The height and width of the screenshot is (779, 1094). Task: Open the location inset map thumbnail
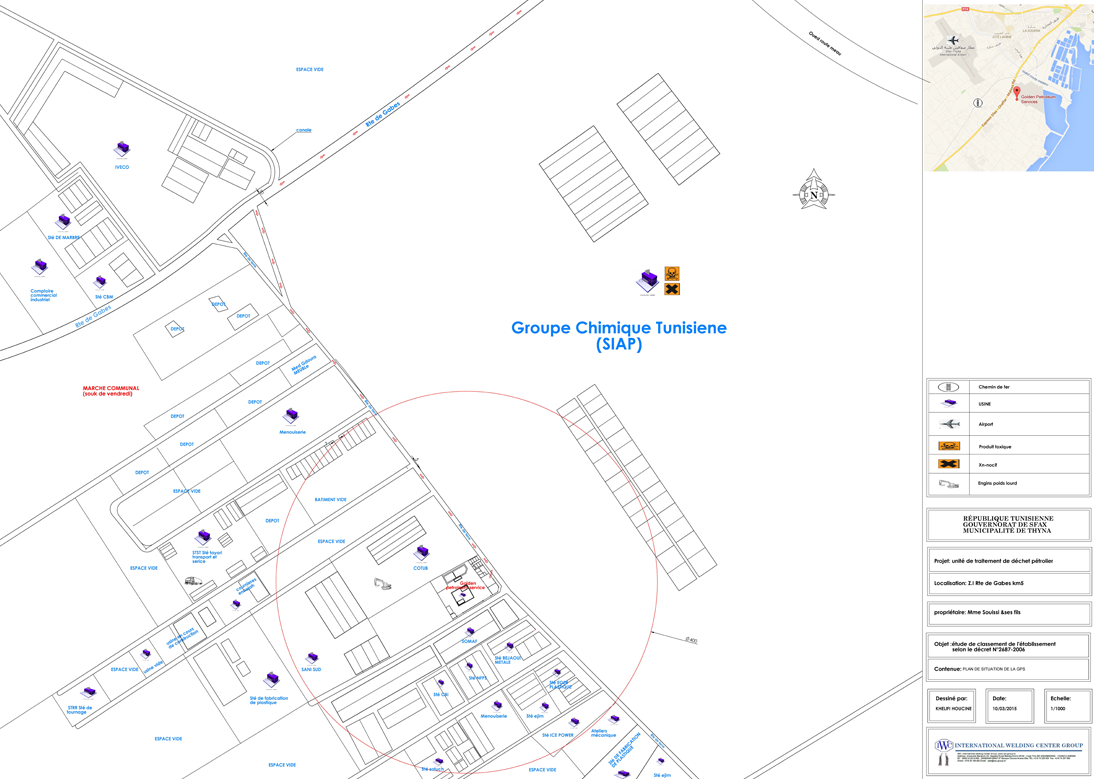(1009, 87)
